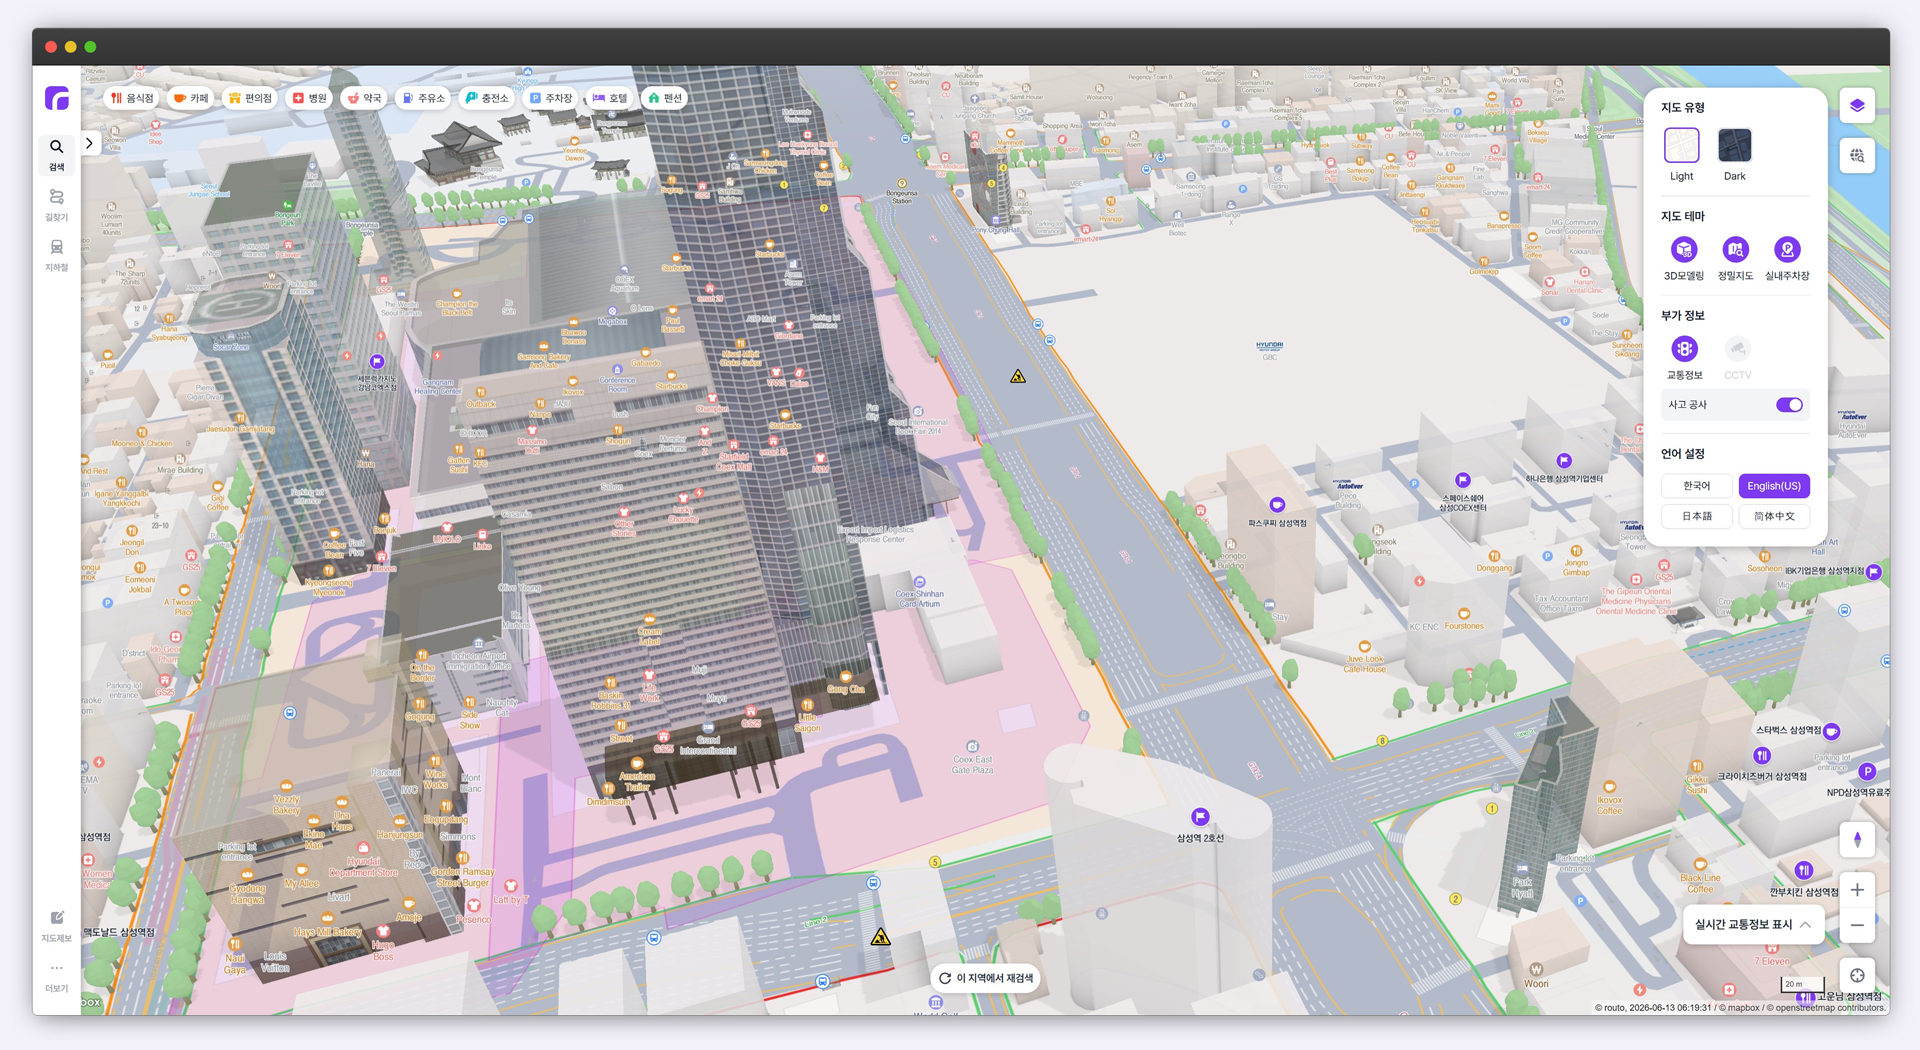Zoom out with the minus button
The height and width of the screenshot is (1050, 1920).
click(1857, 926)
